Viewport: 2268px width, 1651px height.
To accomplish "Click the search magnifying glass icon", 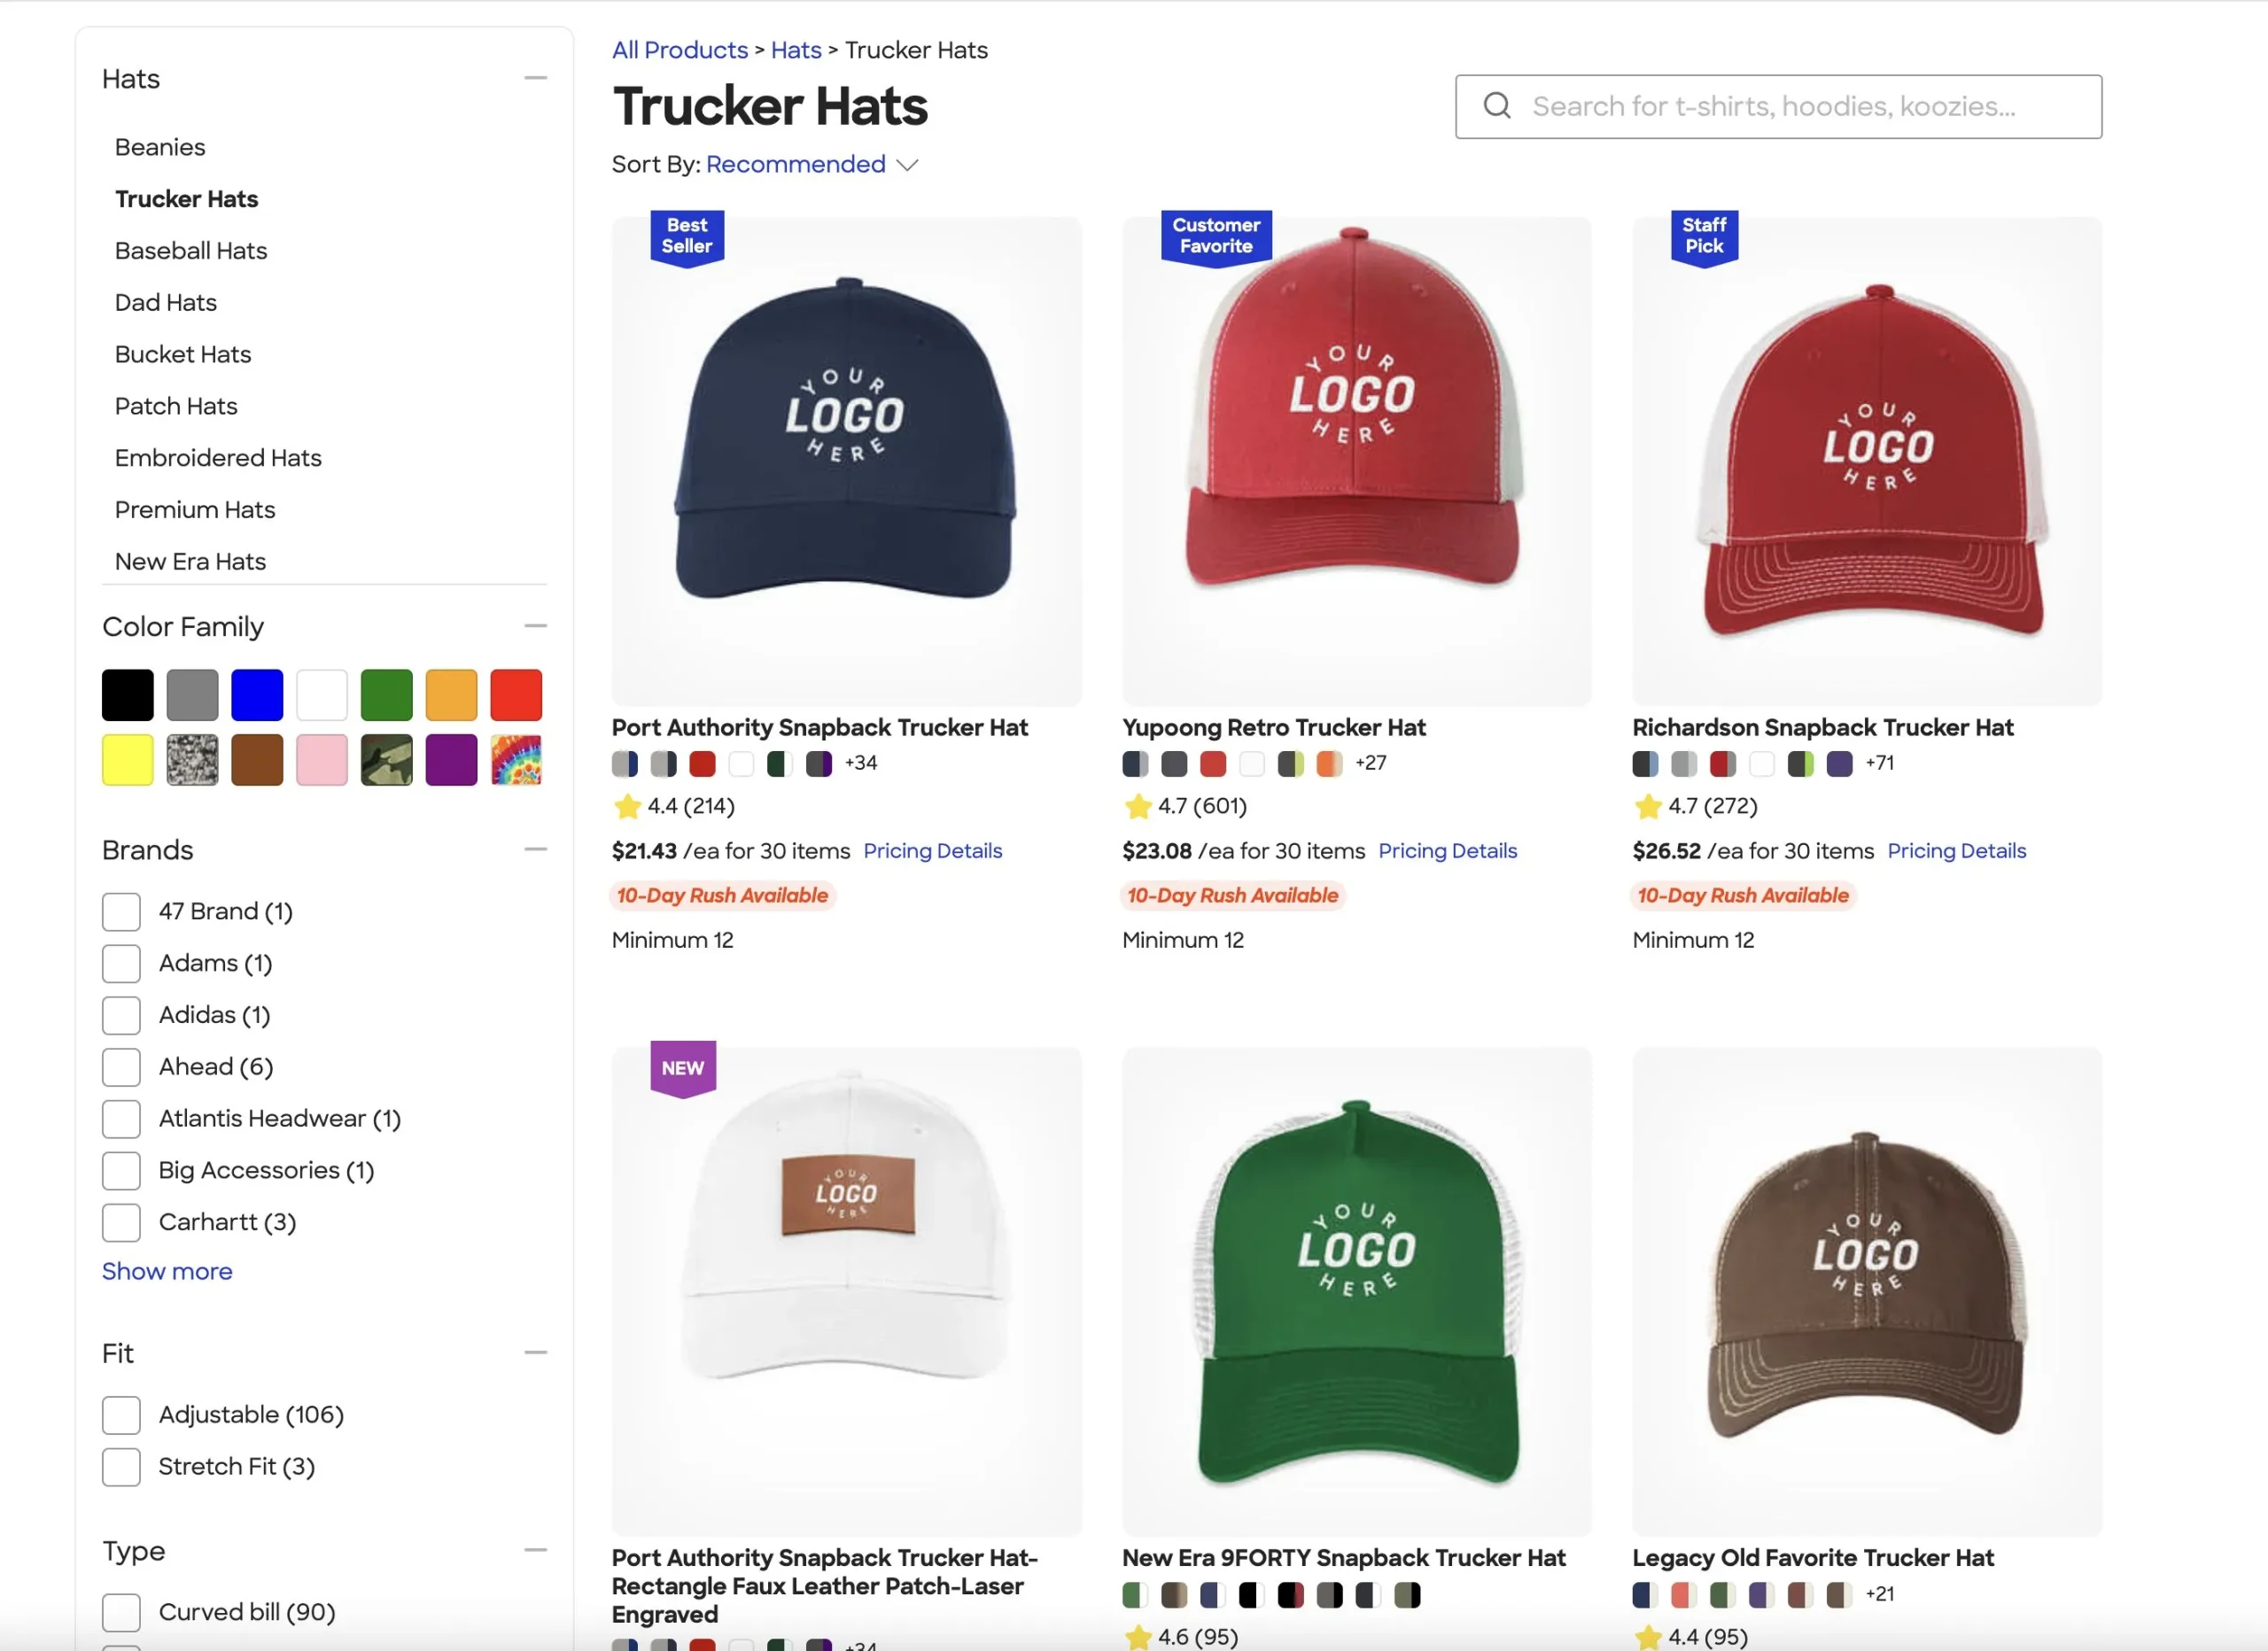I will coord(1496,106).
